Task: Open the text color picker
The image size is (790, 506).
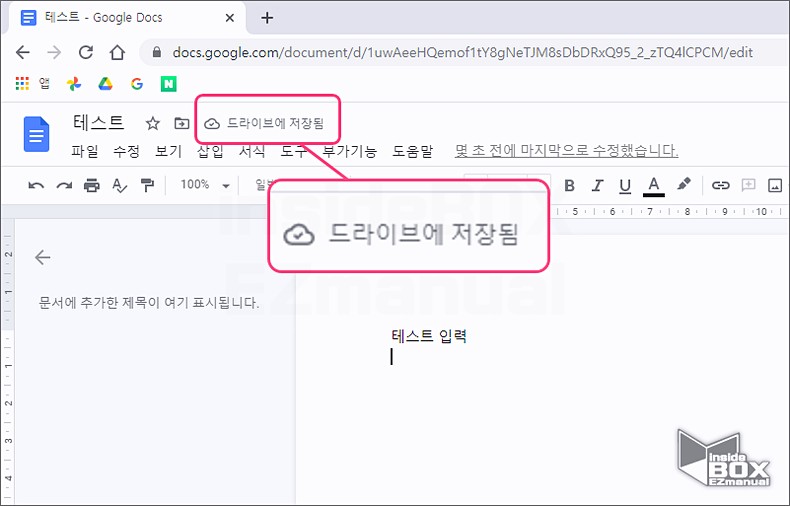Action: (x=654, y=185)
